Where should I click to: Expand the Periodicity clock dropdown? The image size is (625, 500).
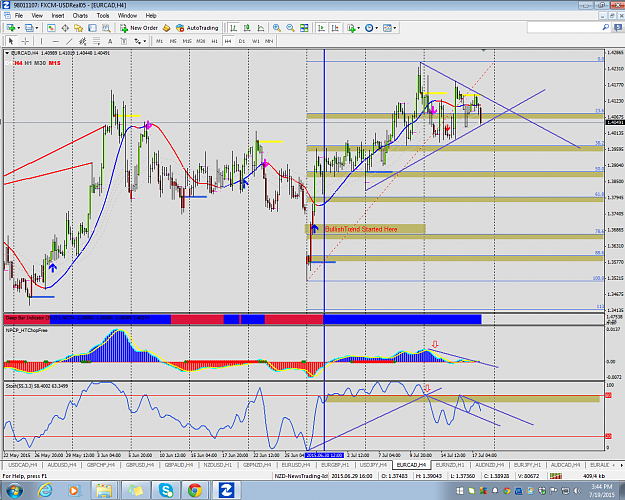[376, 28]
